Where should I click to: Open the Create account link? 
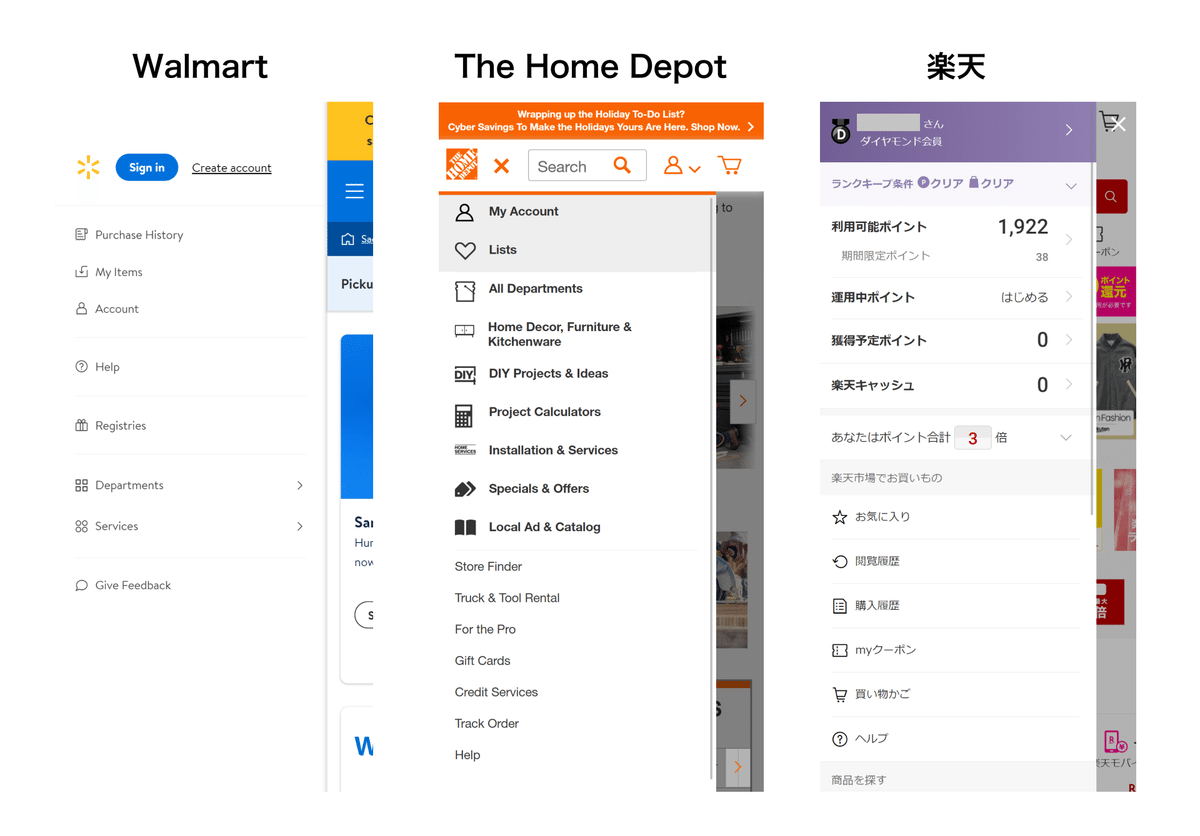231,168
